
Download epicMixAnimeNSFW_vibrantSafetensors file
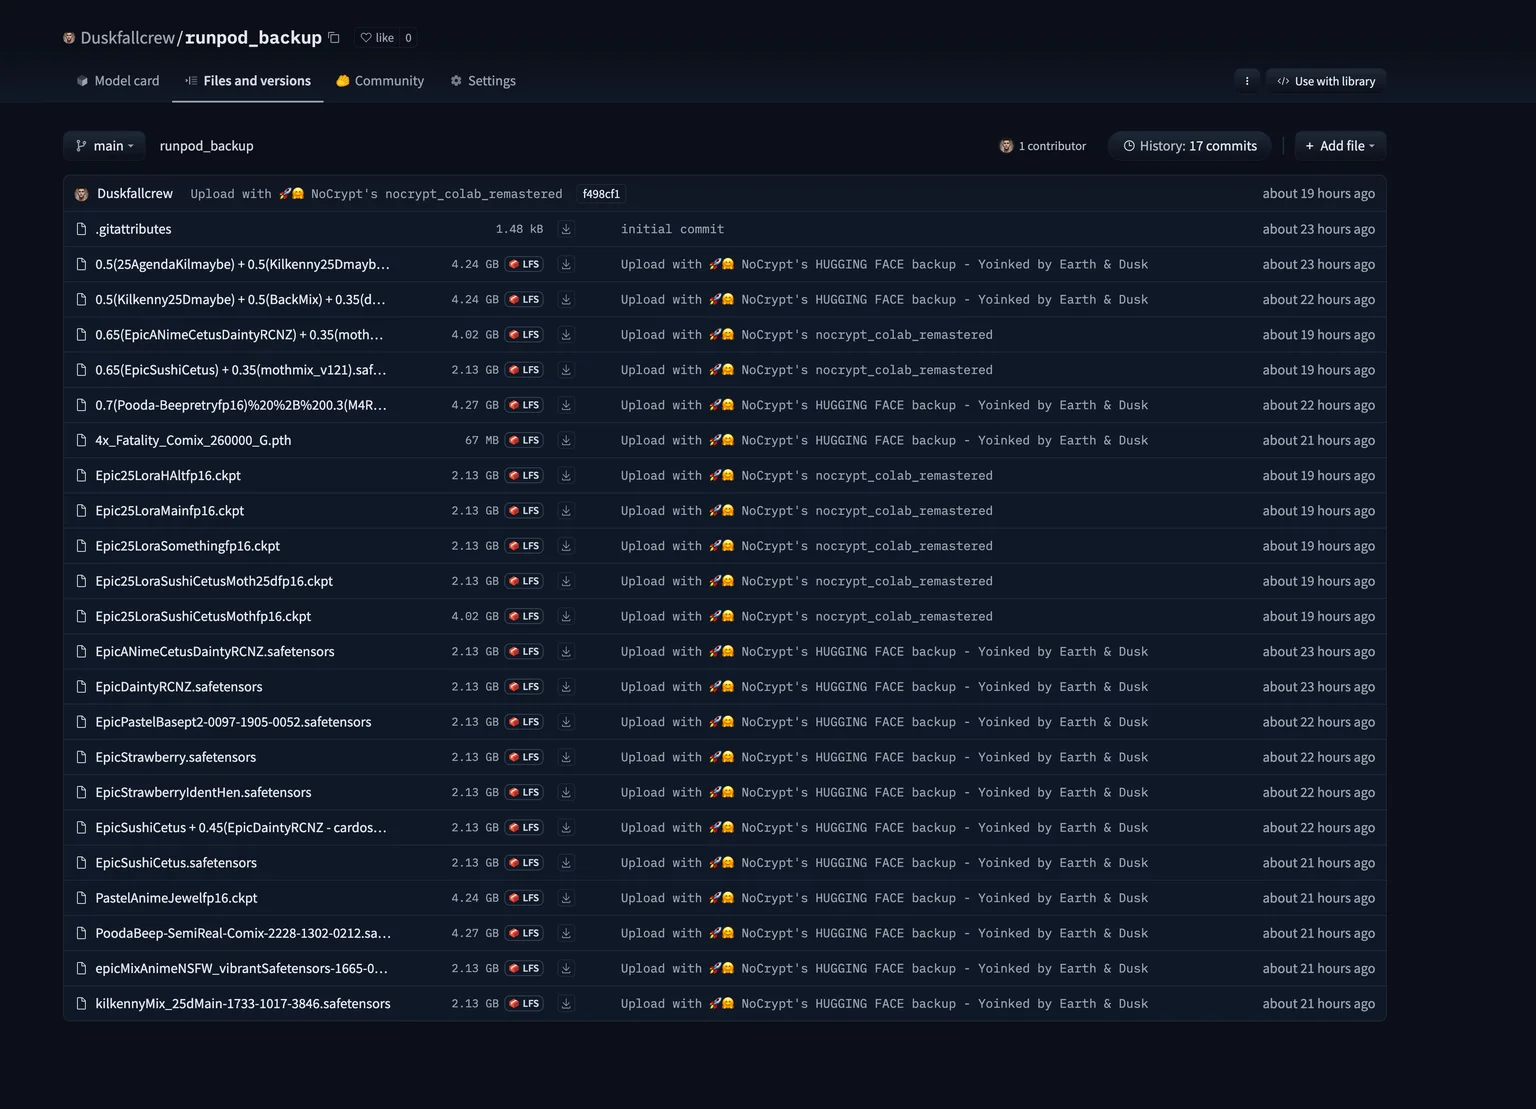click(x=566, y=968)
